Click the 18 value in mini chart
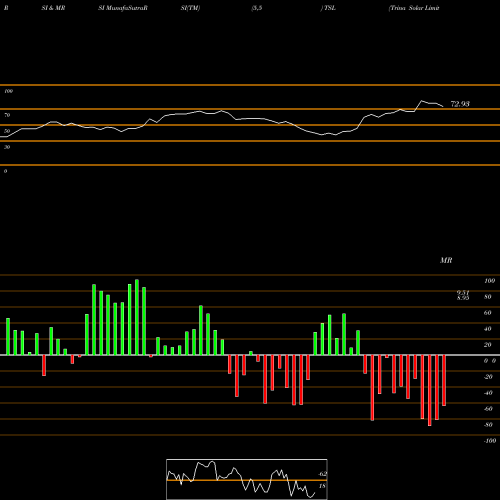The image size is (500, 500). pyautogui.click(x=322, y=486)
